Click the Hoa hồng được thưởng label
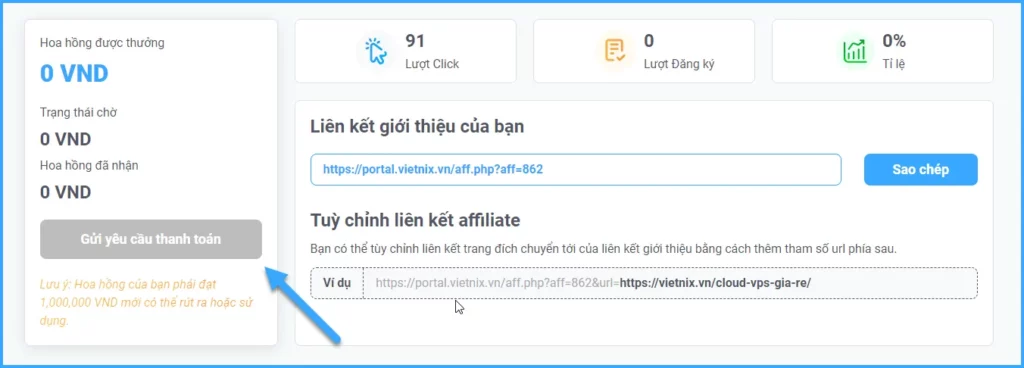 point(102,43)
